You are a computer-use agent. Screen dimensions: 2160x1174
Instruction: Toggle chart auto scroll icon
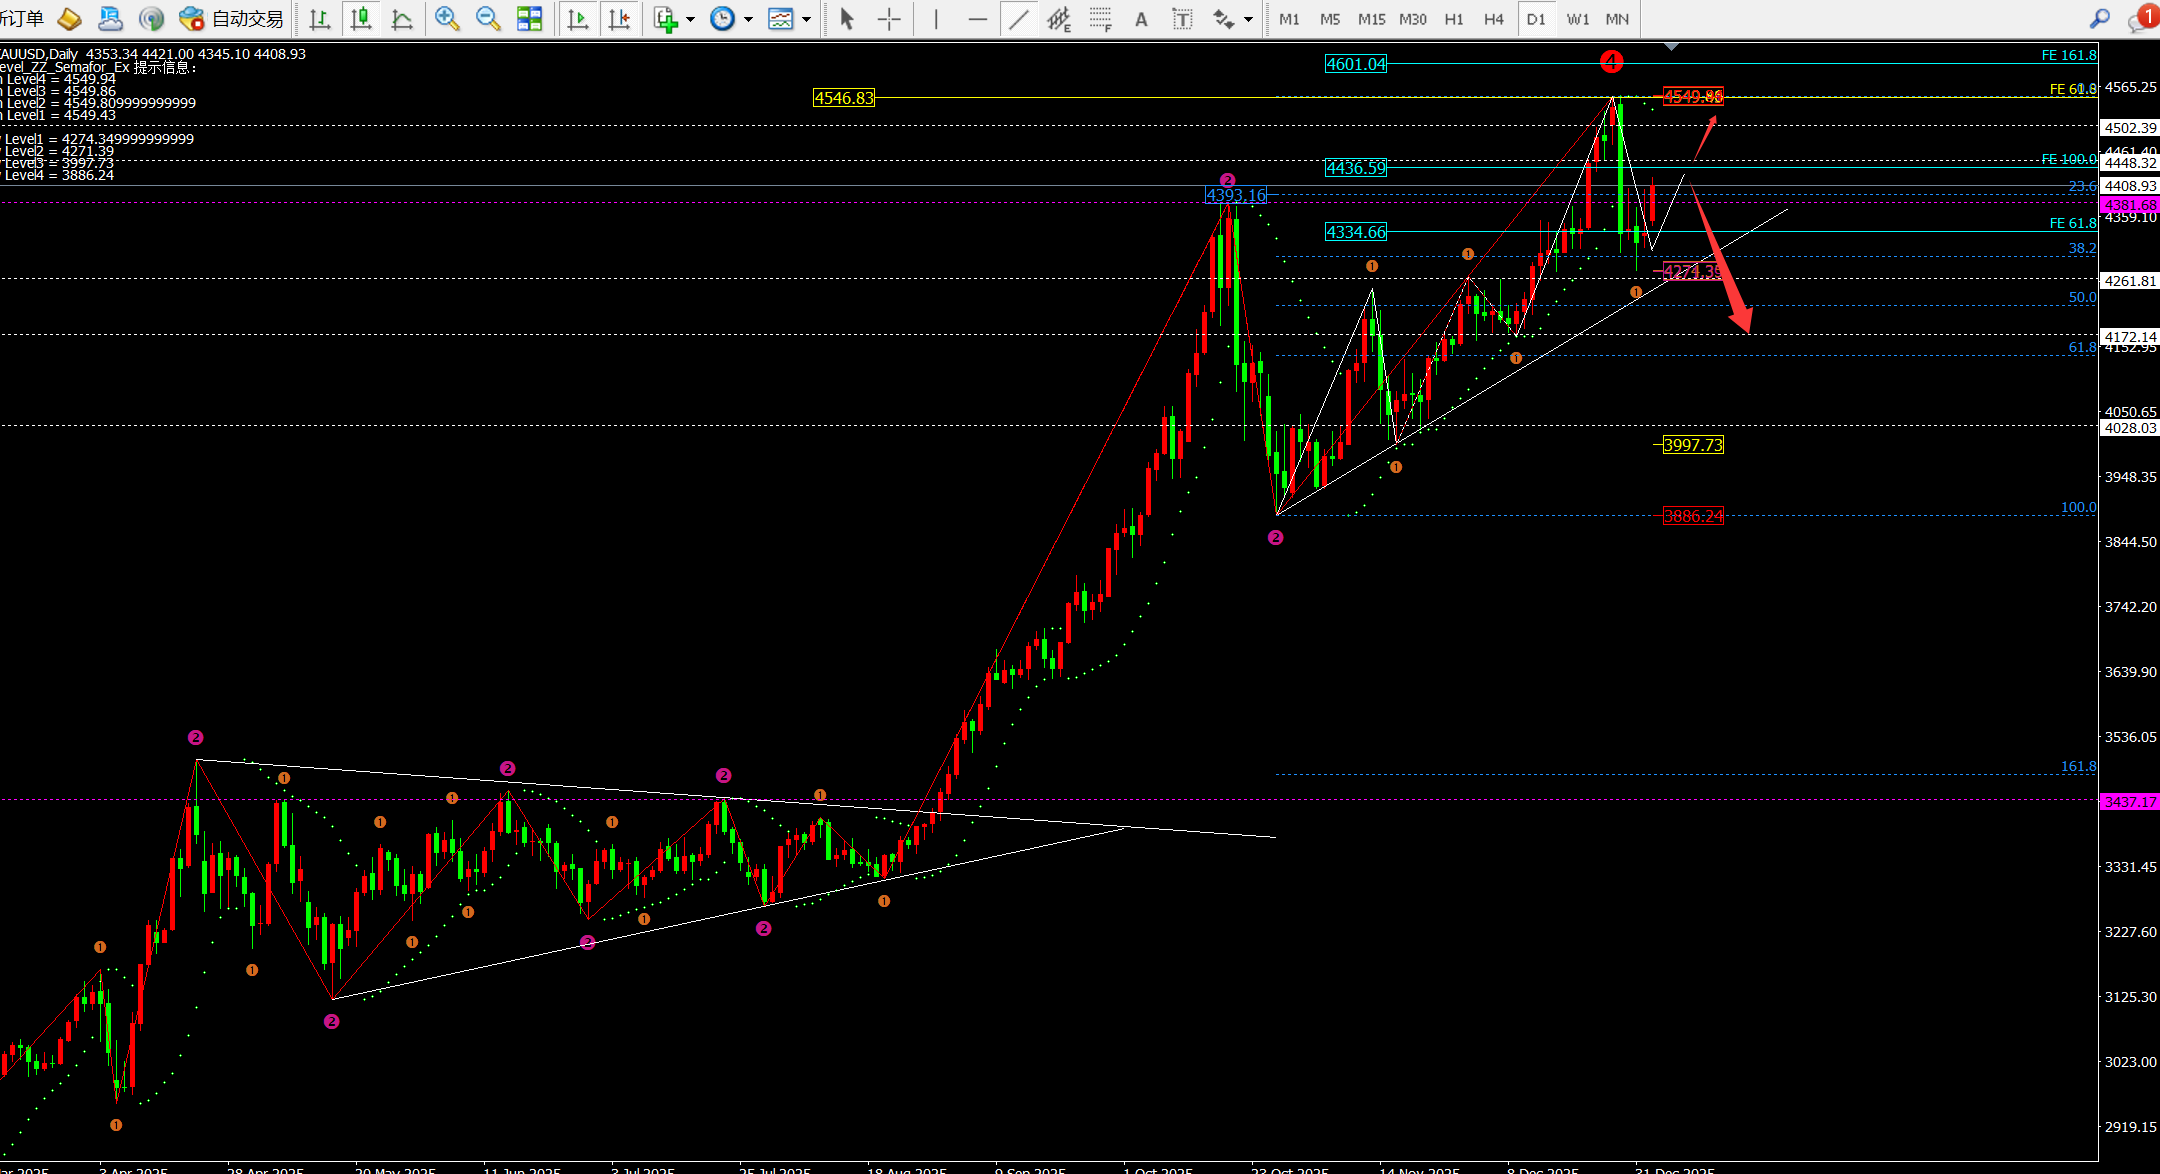coord(578,19)
